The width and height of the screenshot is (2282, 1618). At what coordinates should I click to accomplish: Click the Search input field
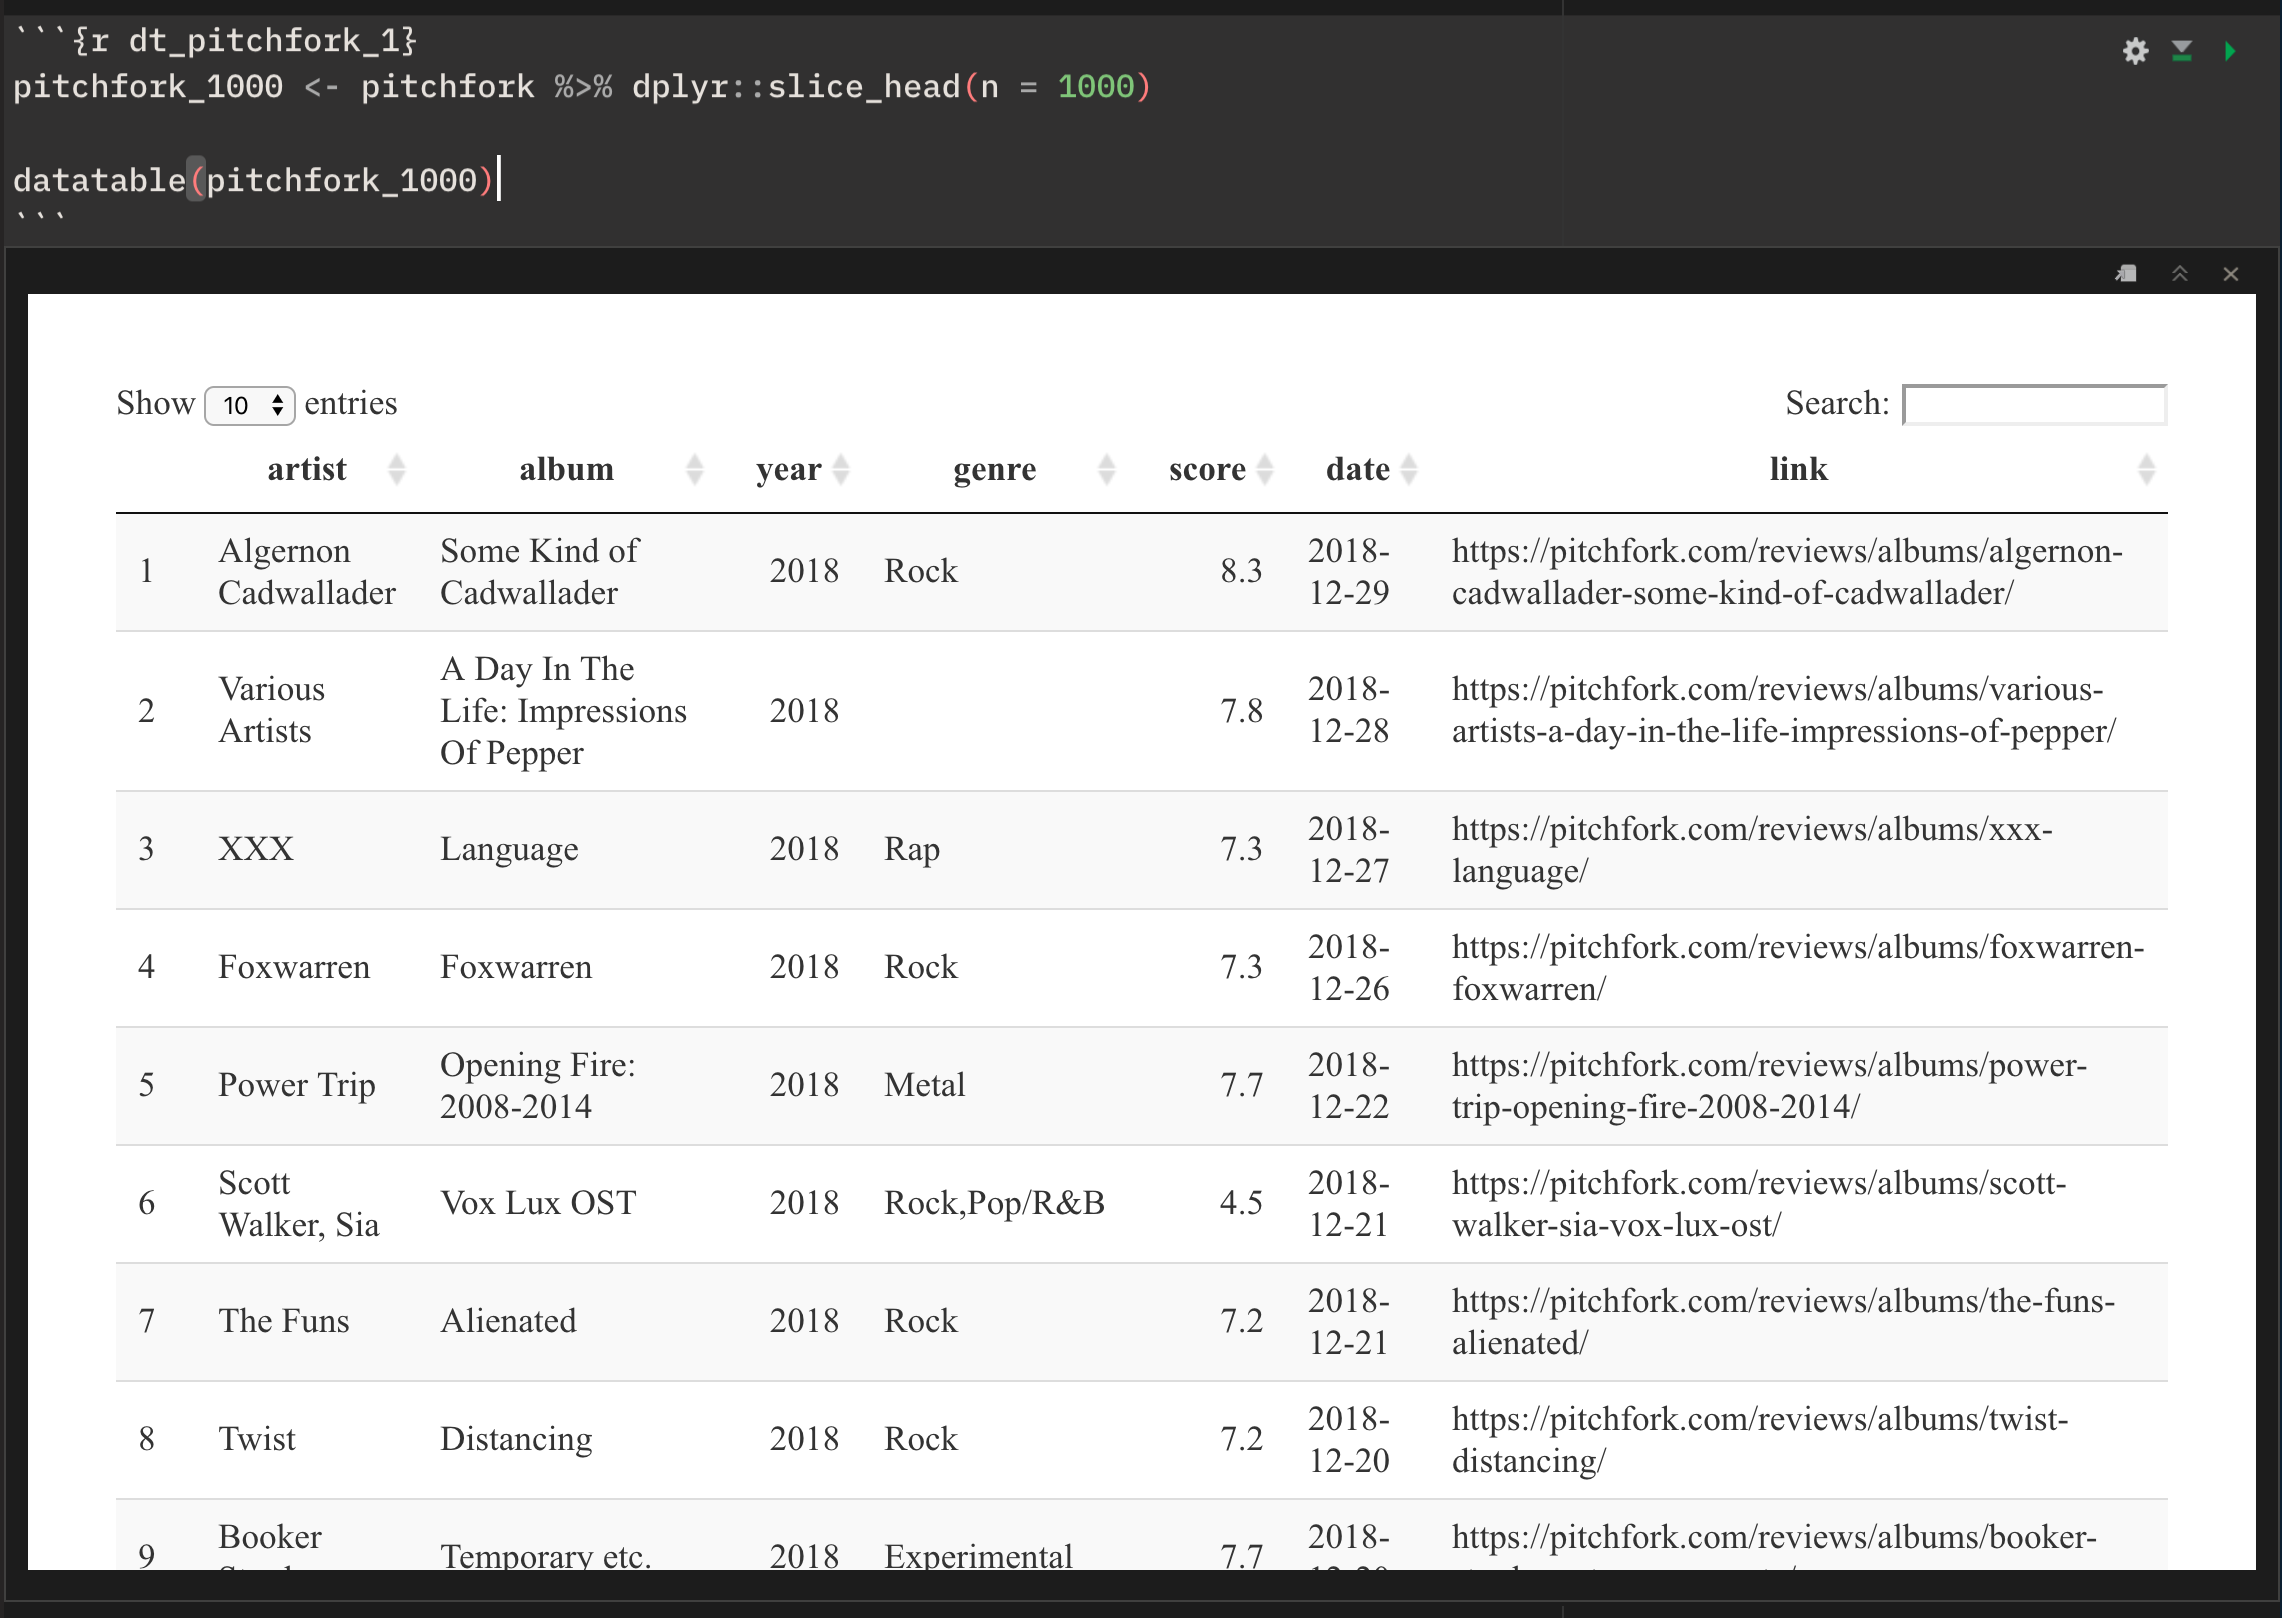(2034, 405)
